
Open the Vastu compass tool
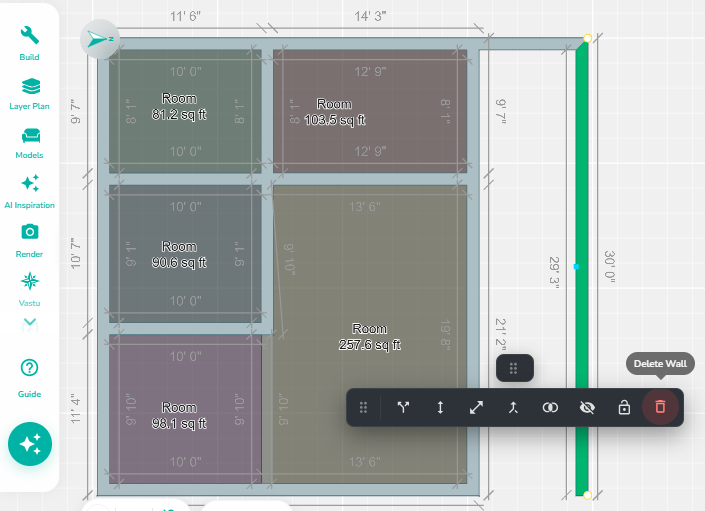click(30, 289)
